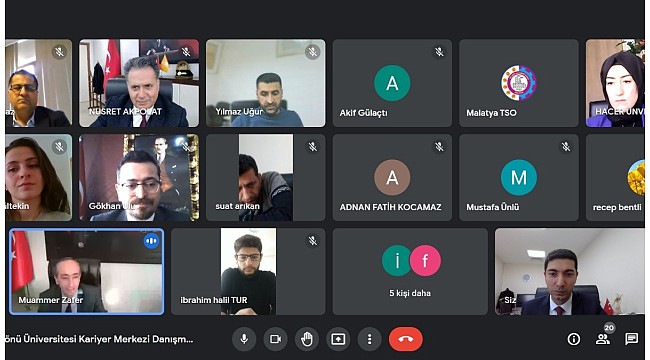Viewport: 650px width, 360px height.
Task: Select the ADNAN FATİH KOCAMAZ tile
Action: pos(392,178)
